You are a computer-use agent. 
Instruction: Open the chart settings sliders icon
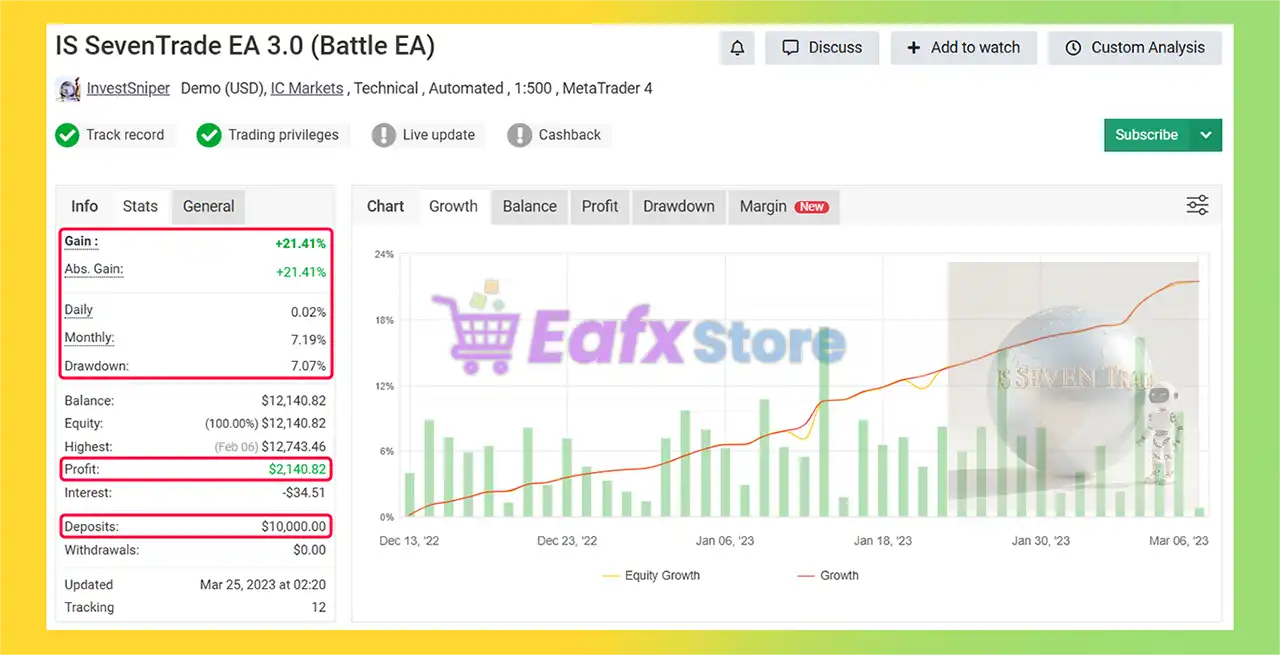point(1197,206)
